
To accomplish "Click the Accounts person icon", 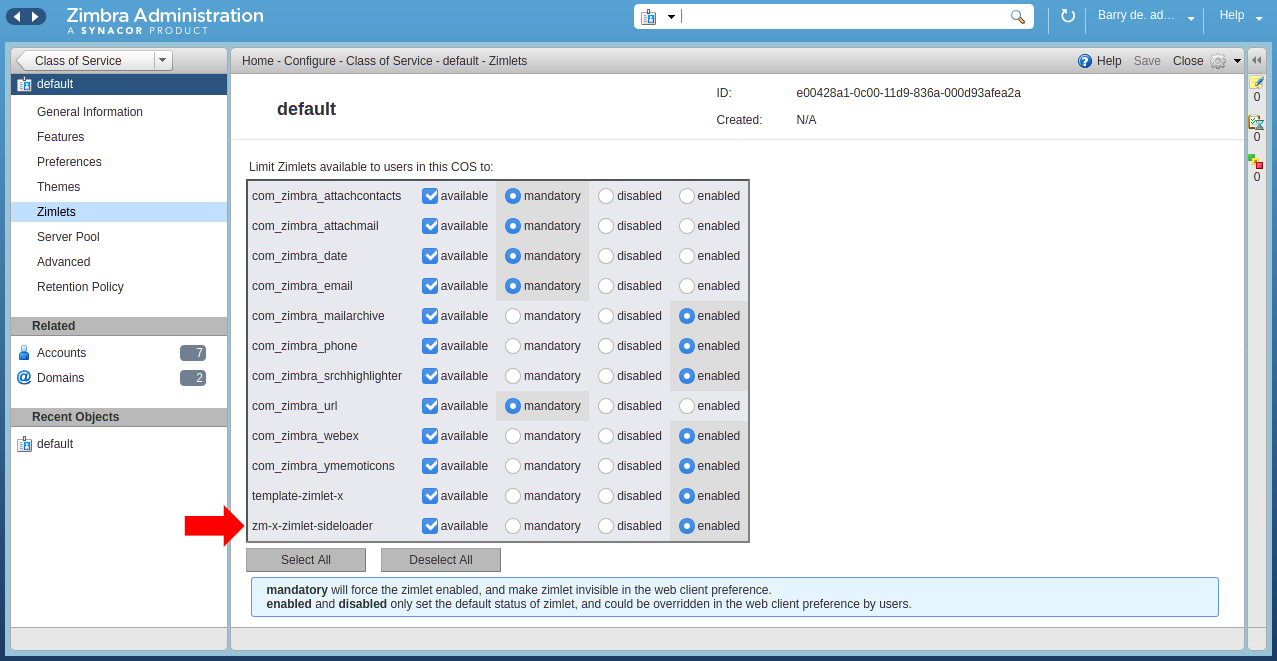I will tap(25, 353).
